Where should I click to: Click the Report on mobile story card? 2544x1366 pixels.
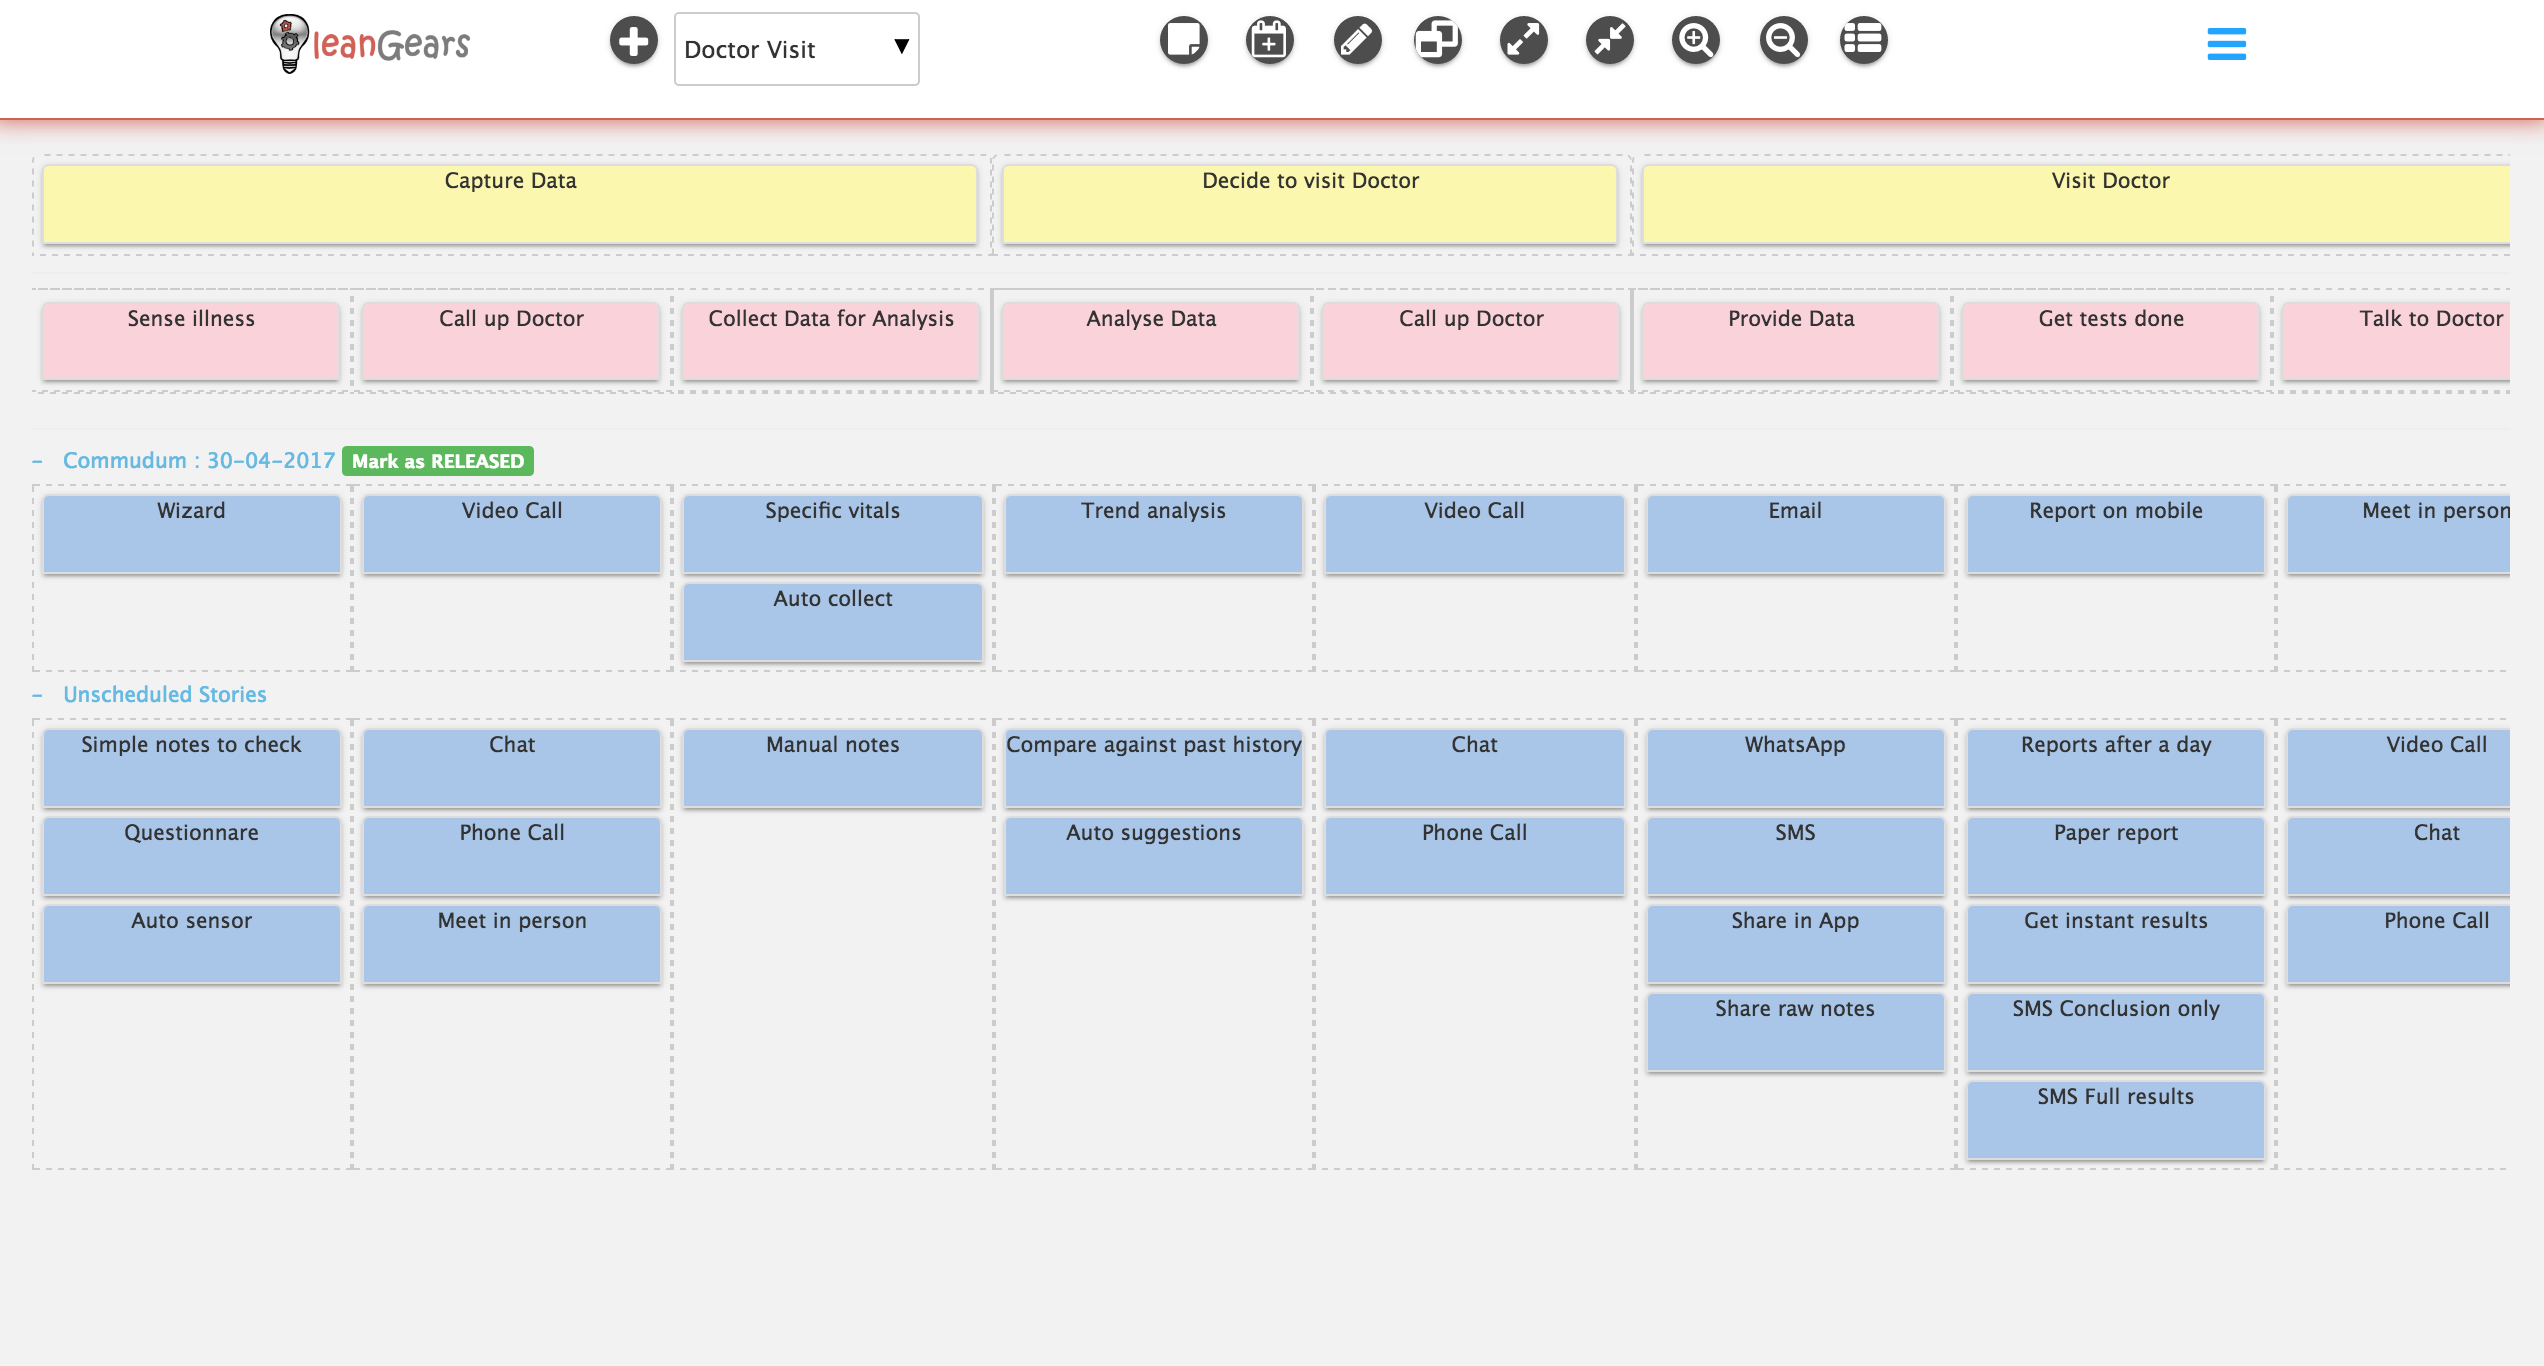[x=2116, y=534]
